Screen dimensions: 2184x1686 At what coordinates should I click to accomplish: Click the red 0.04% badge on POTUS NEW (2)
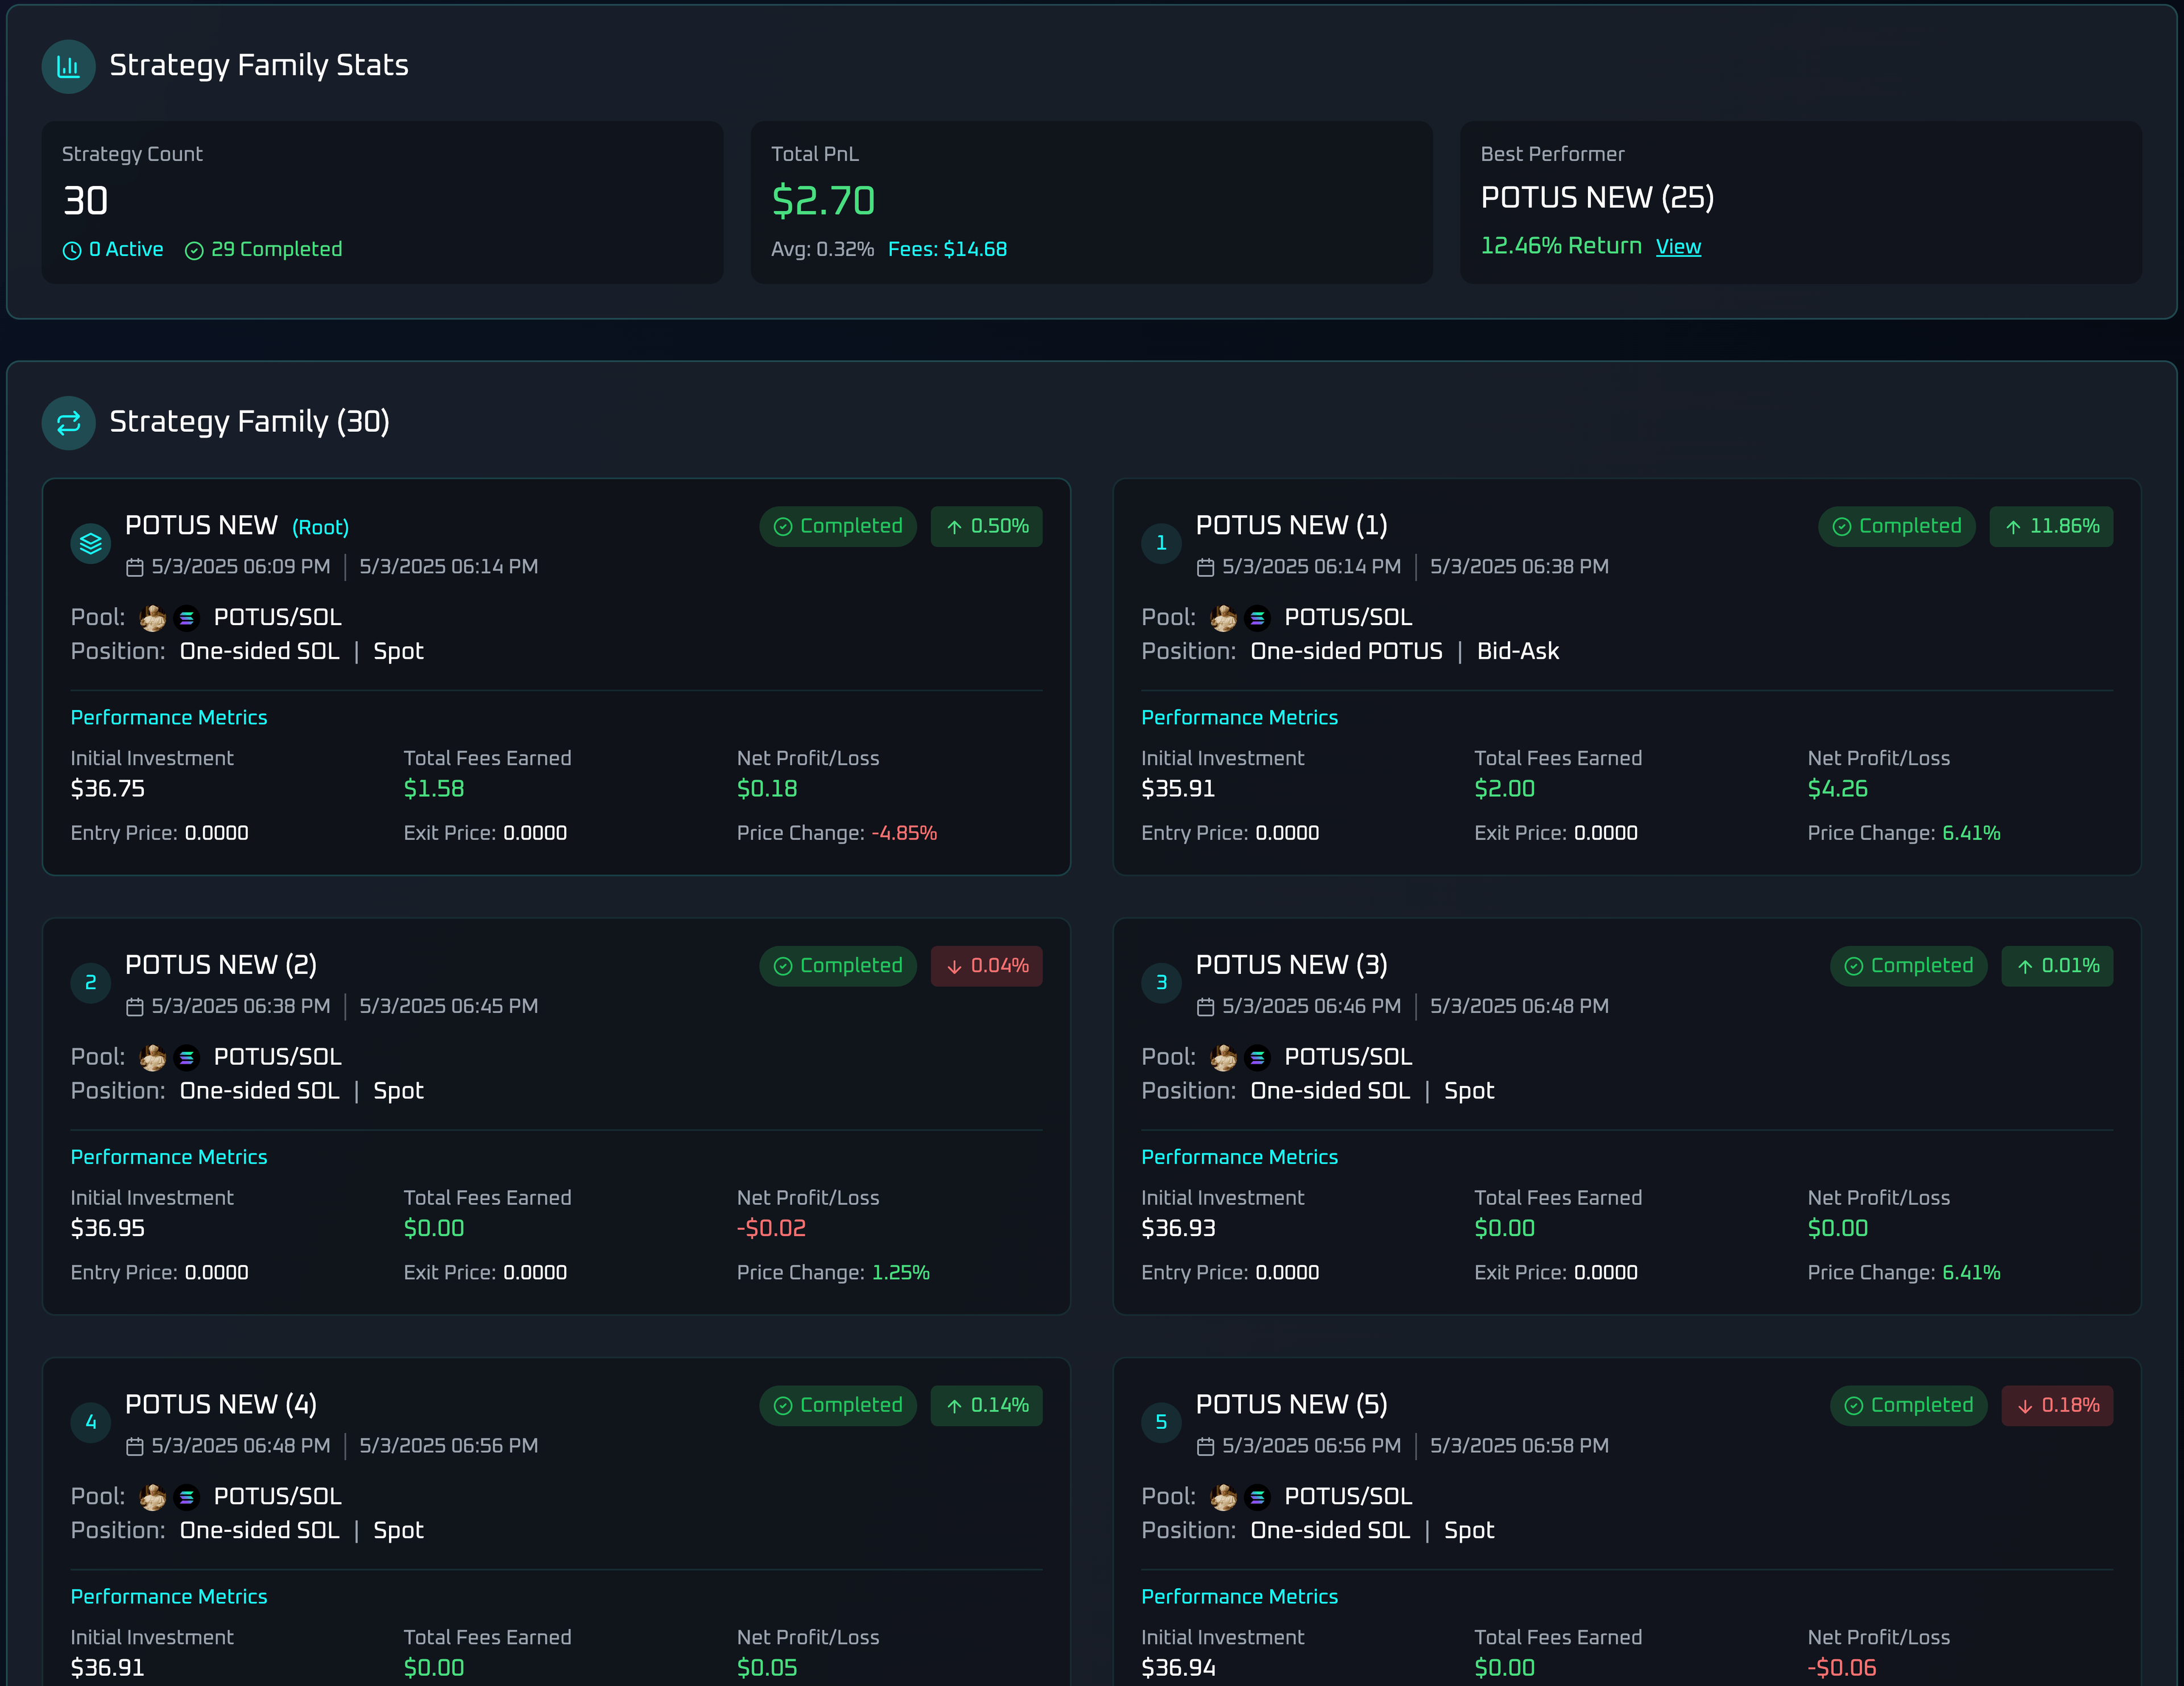pos(986,966)
